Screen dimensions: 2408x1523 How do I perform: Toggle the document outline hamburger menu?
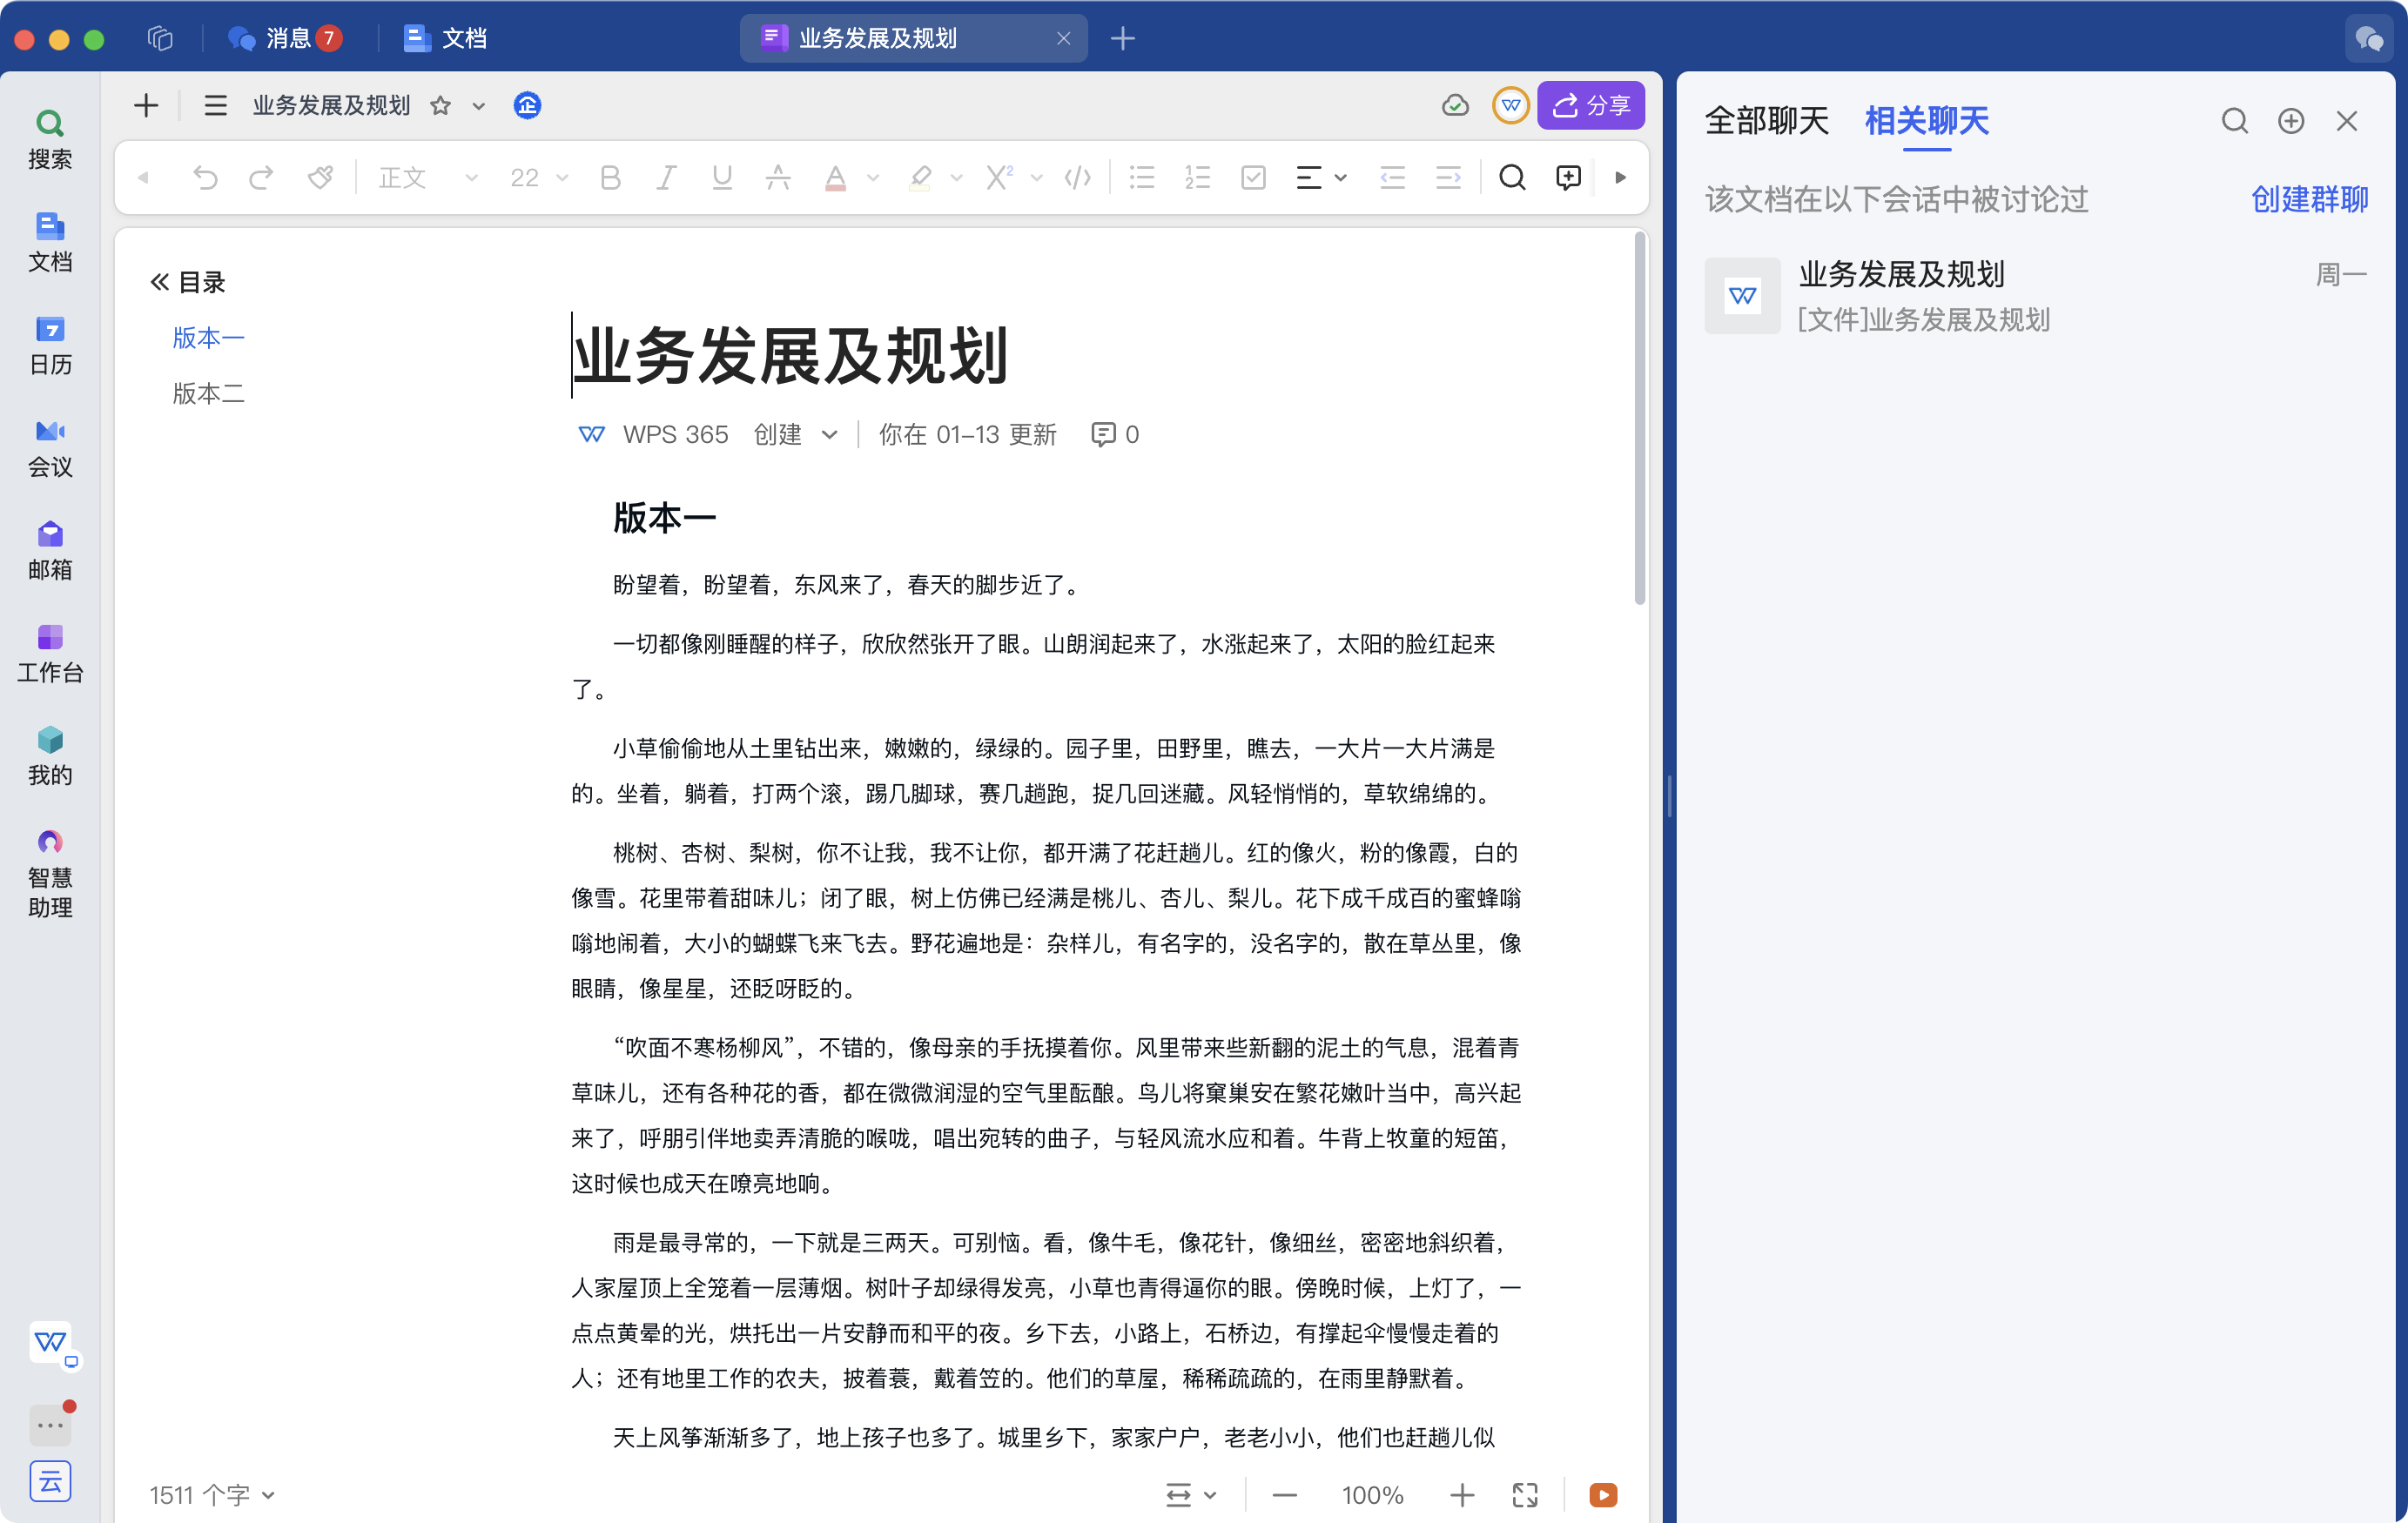pos(215,105)
